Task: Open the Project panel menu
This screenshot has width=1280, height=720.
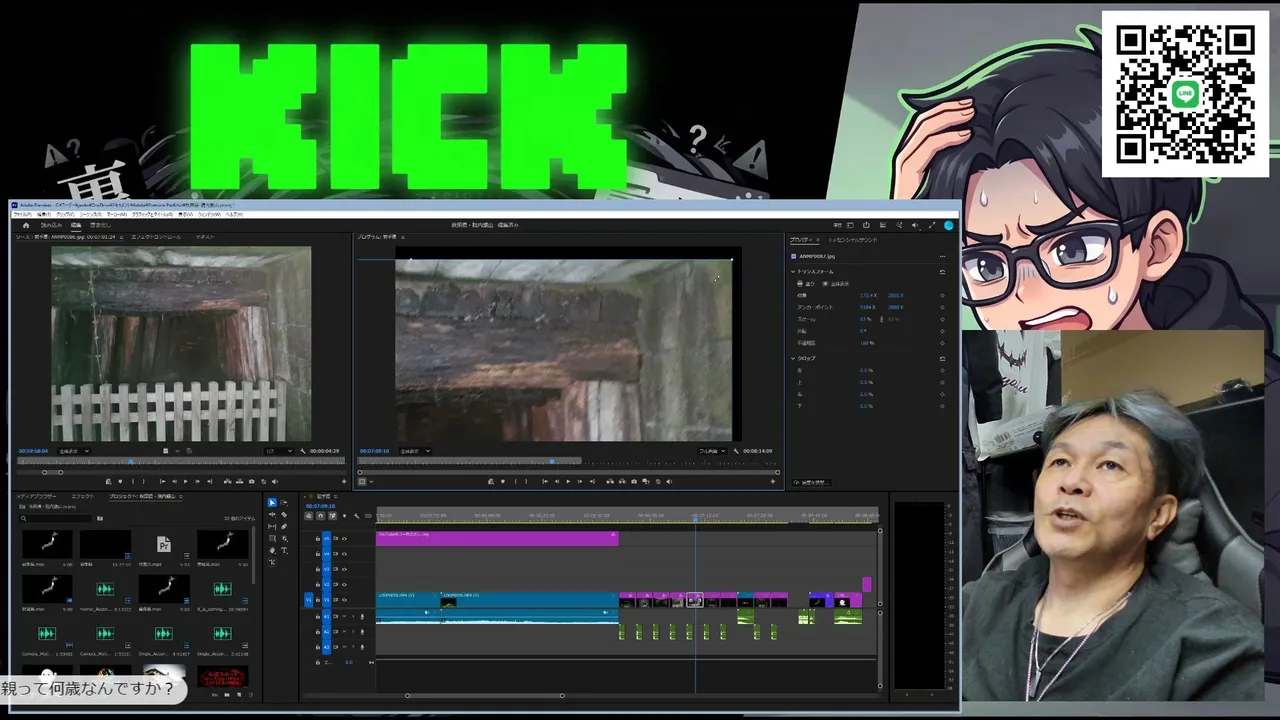Action: (179, 496)
